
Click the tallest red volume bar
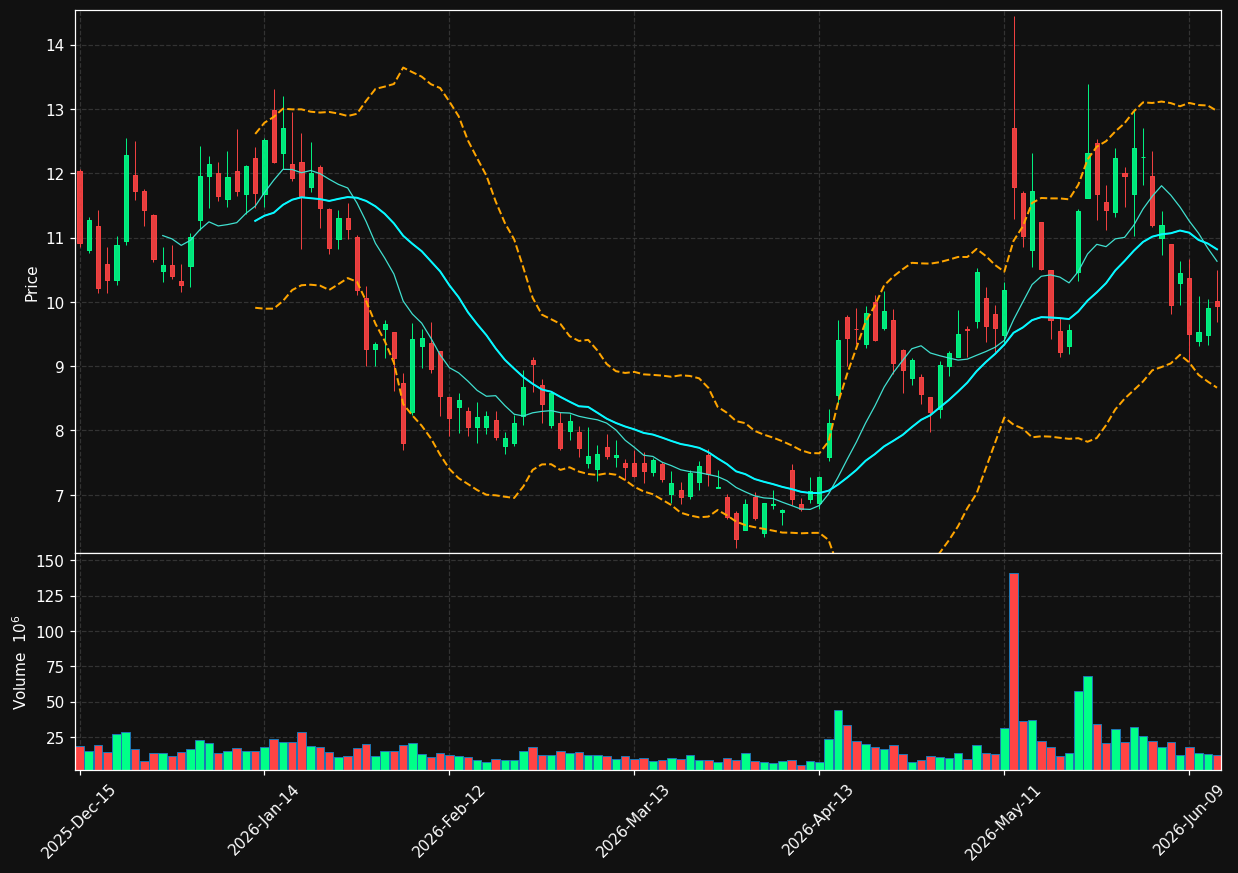[x=1014, y=671]
